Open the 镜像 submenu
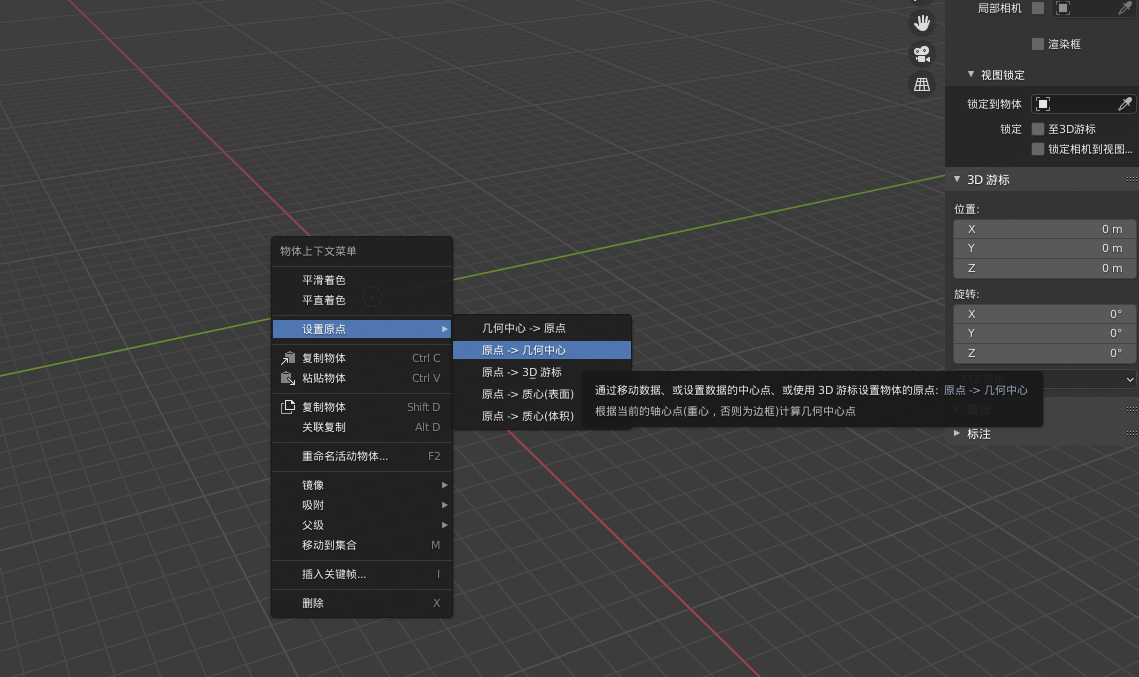 (362, 485)
